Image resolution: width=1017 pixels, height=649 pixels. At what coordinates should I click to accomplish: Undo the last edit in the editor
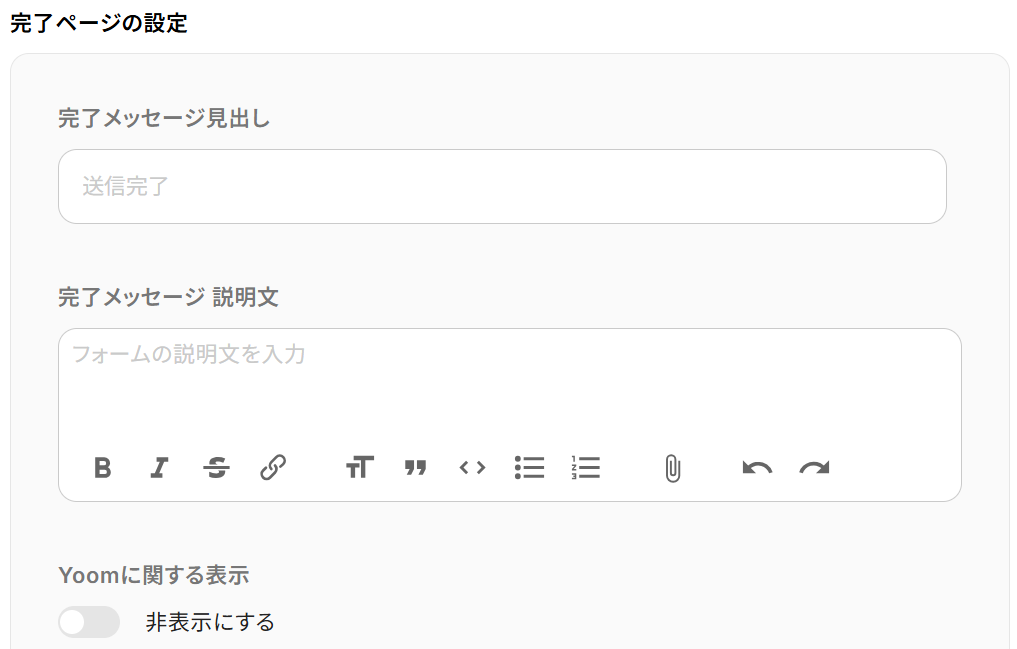tap(758, 467)
